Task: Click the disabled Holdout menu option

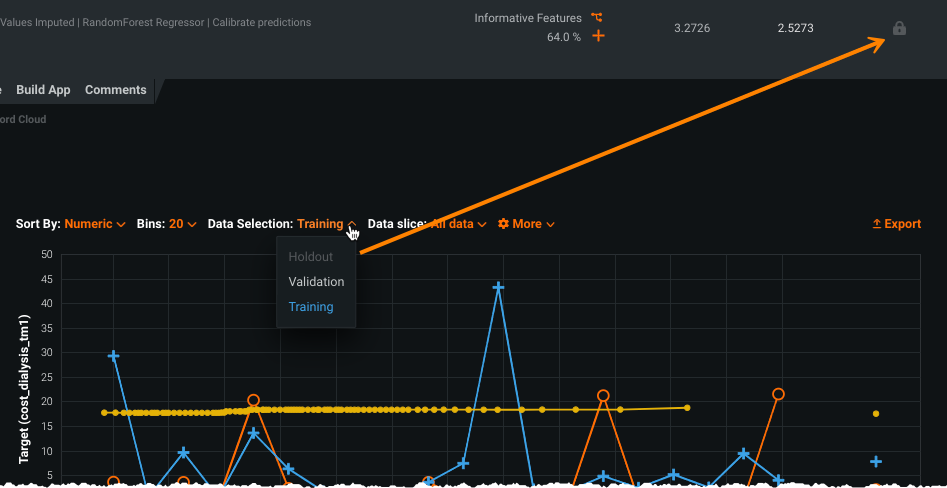Action: [311, 257]
